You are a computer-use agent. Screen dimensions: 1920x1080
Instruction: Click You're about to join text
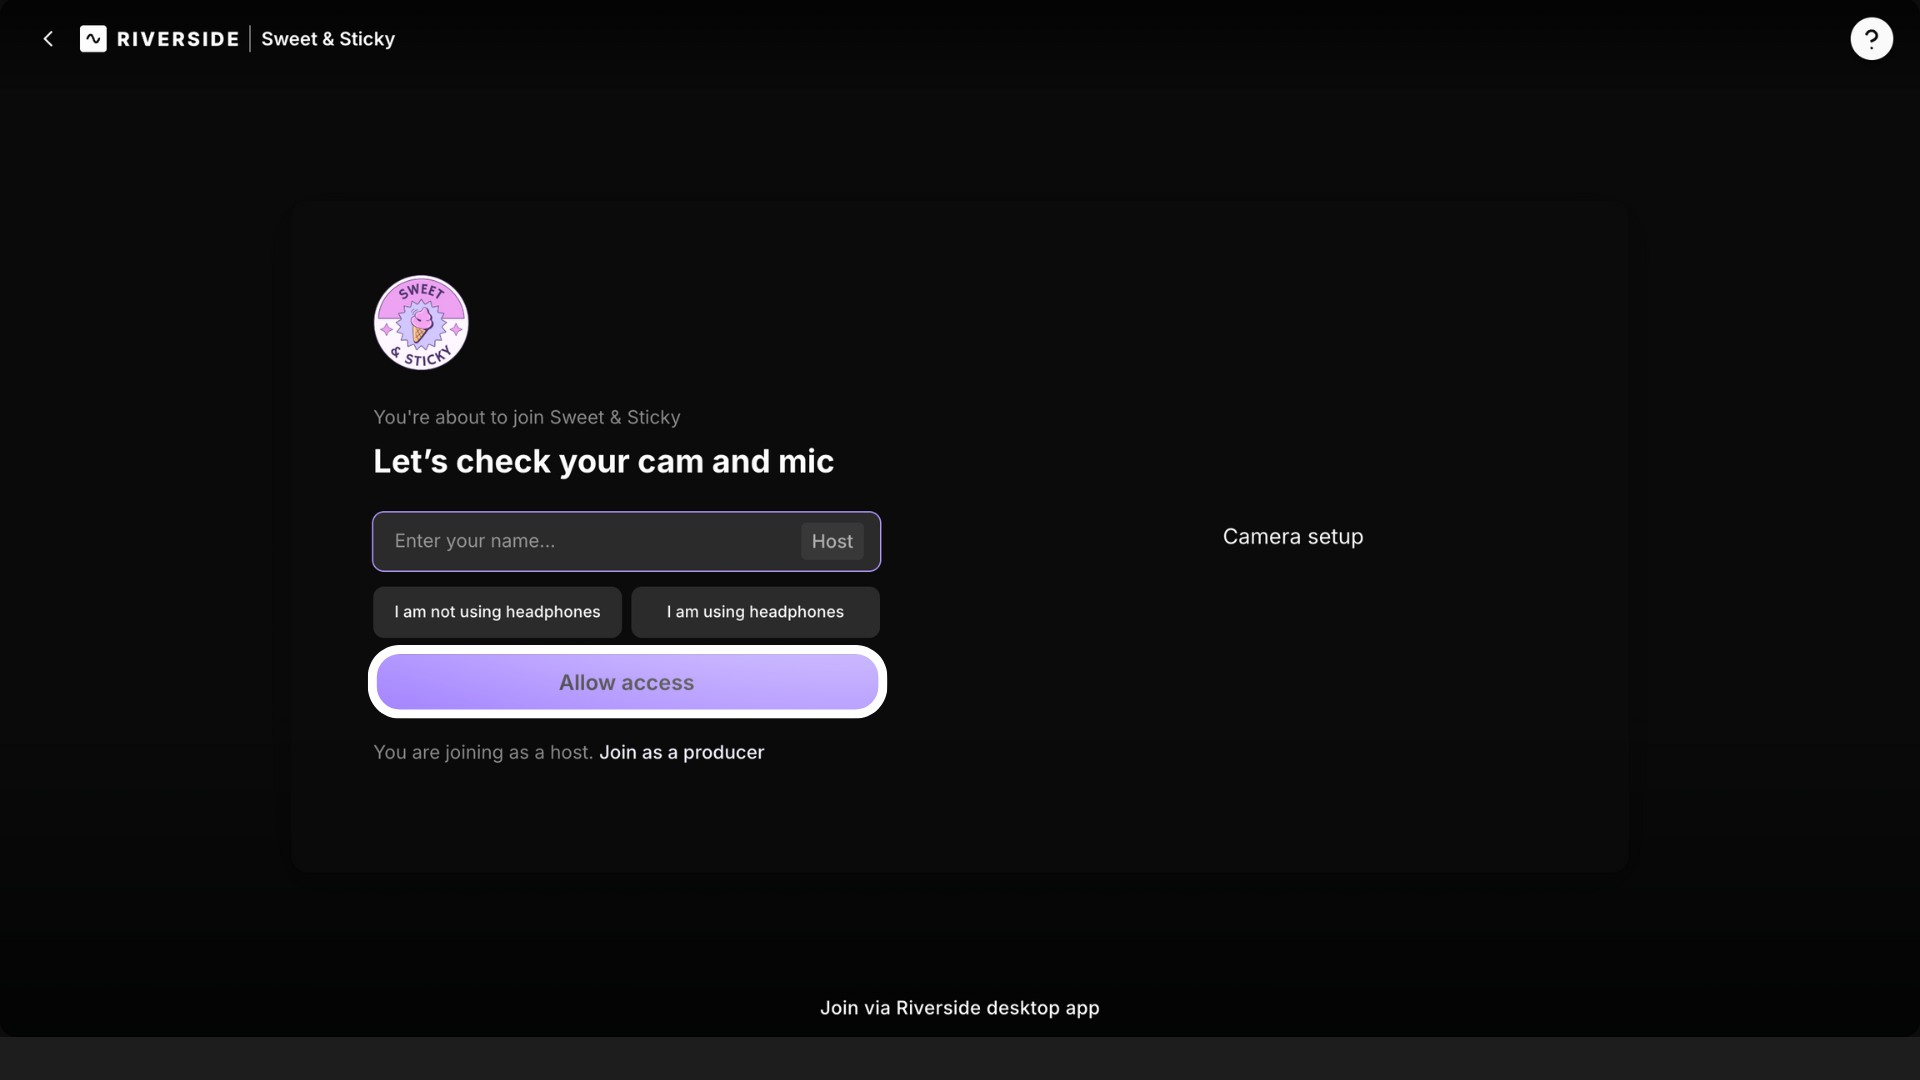pyautogui.click(x=526, y=417)
